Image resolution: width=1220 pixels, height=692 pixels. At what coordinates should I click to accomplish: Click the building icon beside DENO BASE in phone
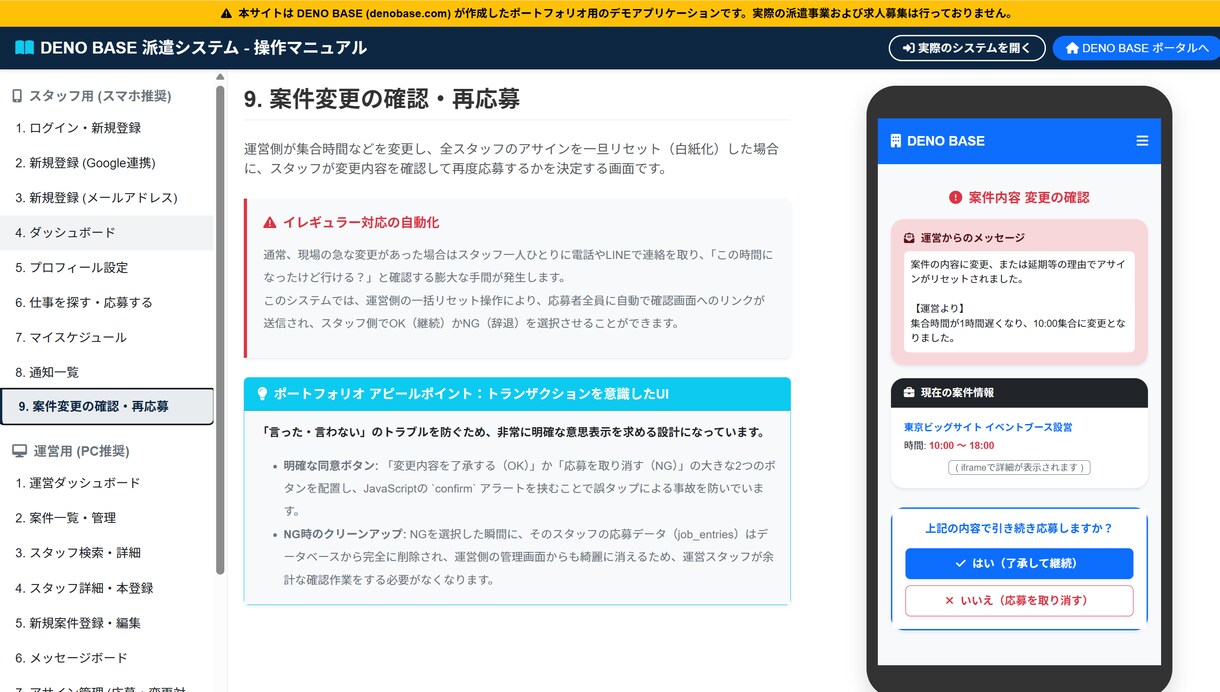pos(896,141)
